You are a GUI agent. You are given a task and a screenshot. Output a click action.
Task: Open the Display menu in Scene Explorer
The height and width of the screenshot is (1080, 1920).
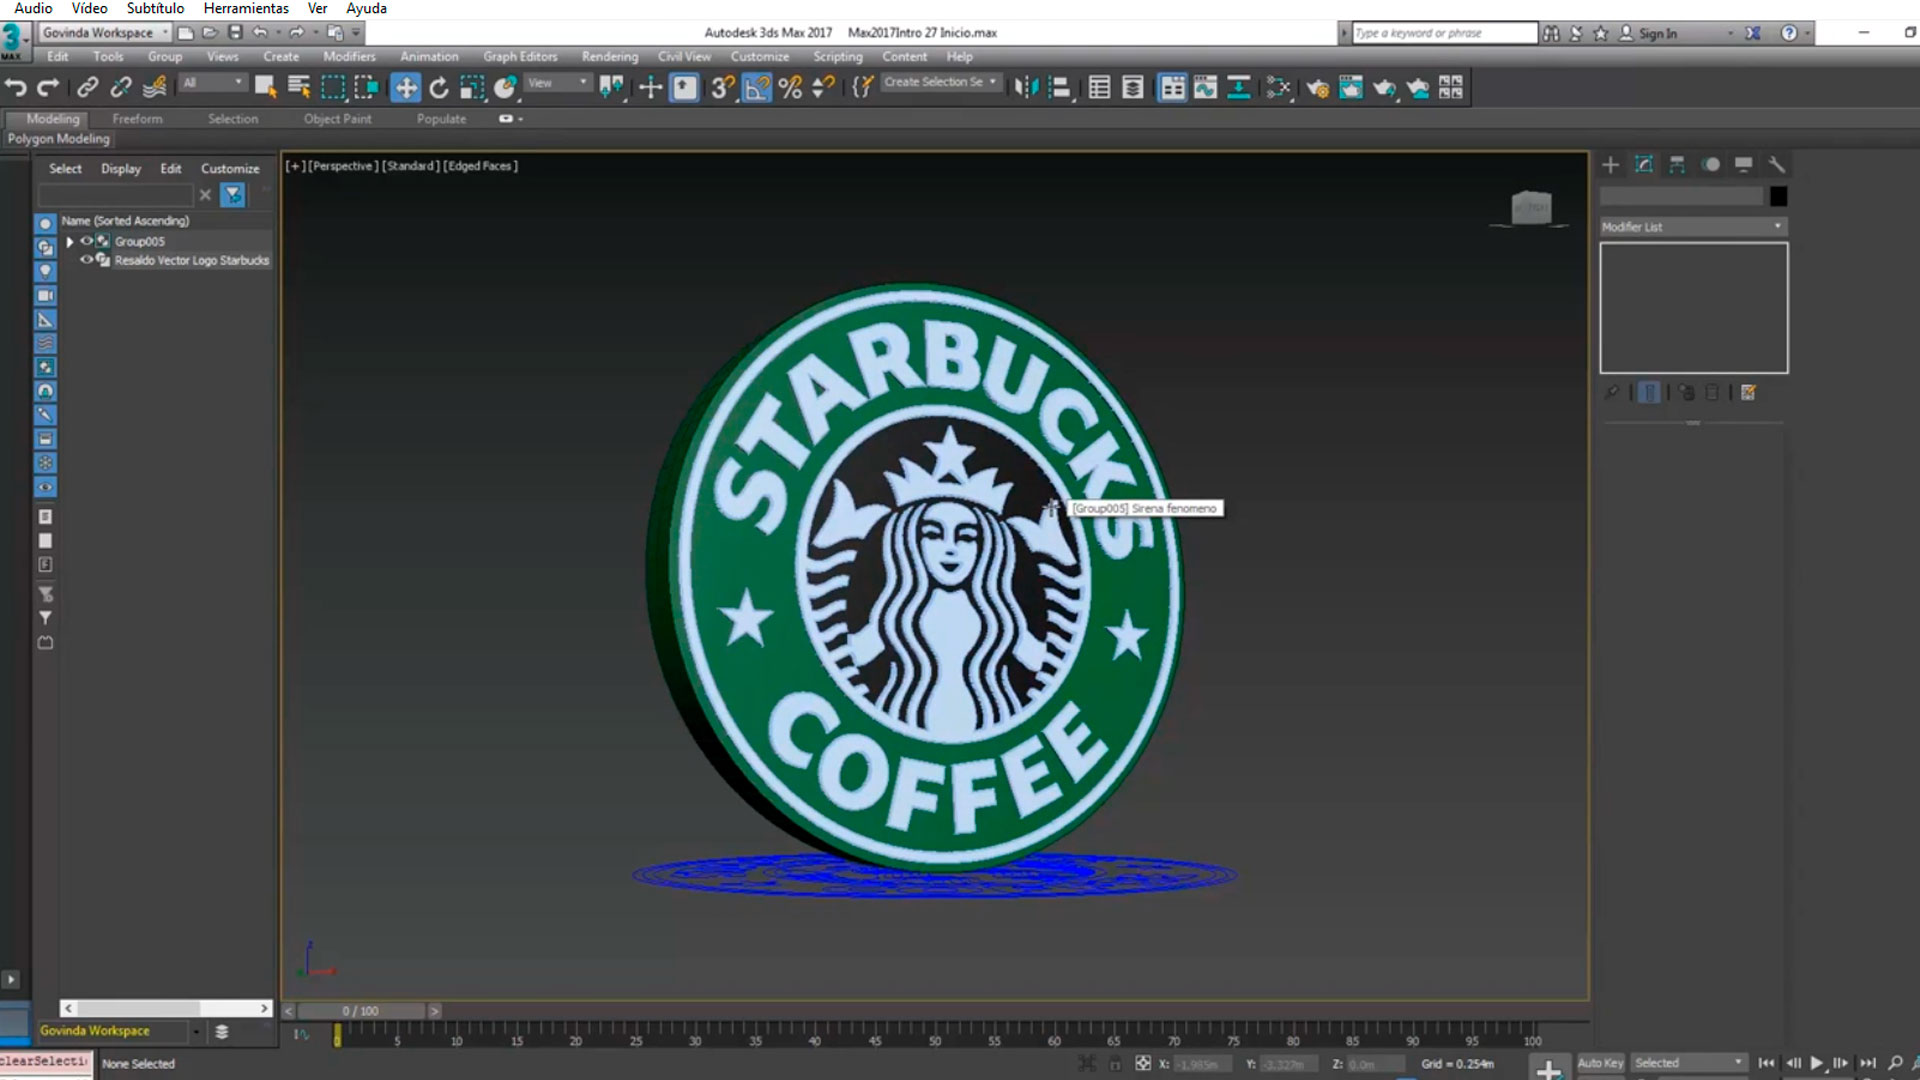pos(120,169)
